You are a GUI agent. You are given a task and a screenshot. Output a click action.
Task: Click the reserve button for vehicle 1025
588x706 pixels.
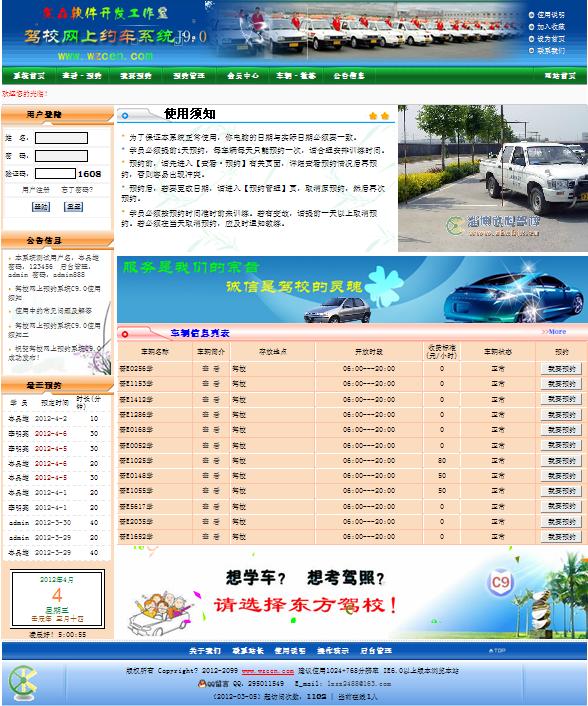coord(561,461)
